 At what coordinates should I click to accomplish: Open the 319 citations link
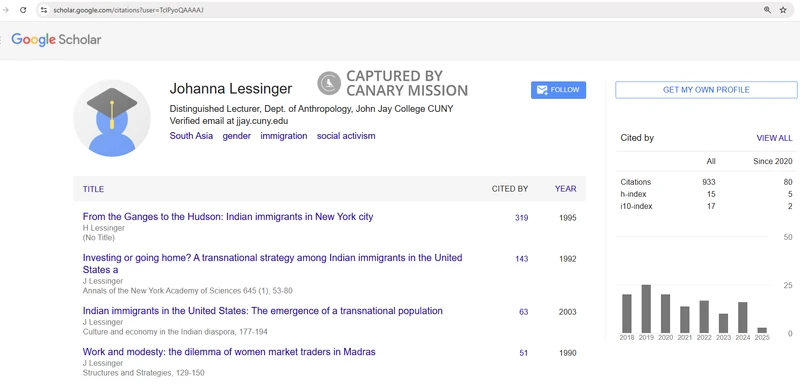point(521,218)
